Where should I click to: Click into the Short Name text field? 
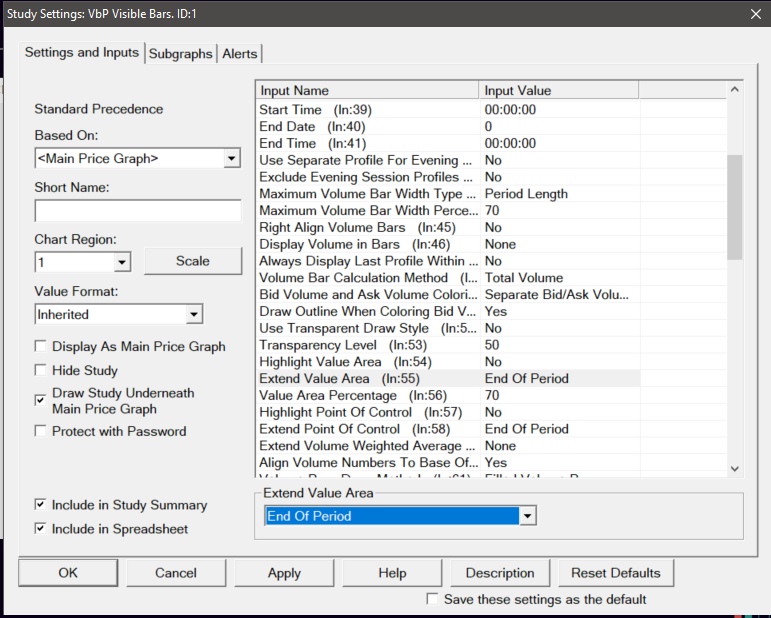[x=138, y=211]
